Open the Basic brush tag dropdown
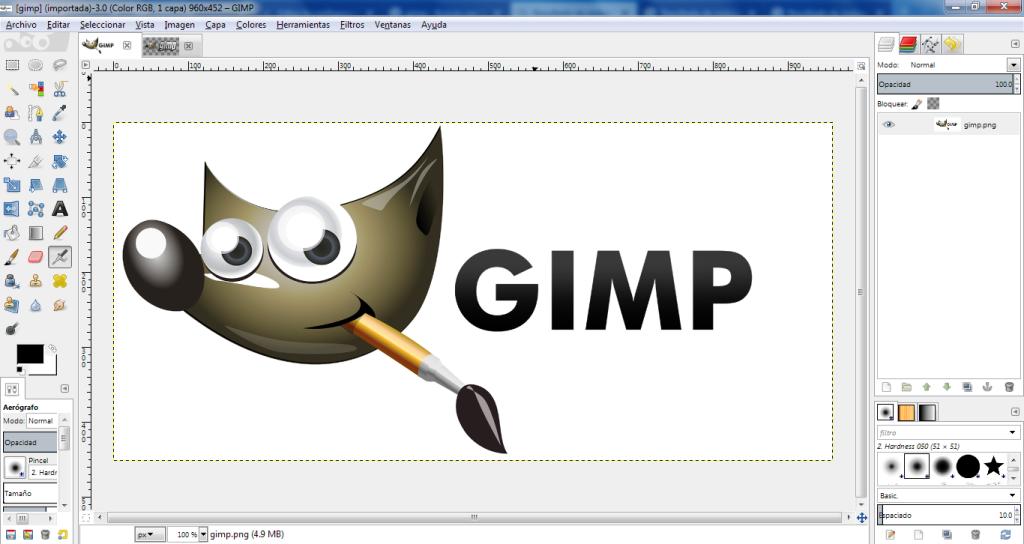The image size is (1024, 544). click(x=1013, y=496)
